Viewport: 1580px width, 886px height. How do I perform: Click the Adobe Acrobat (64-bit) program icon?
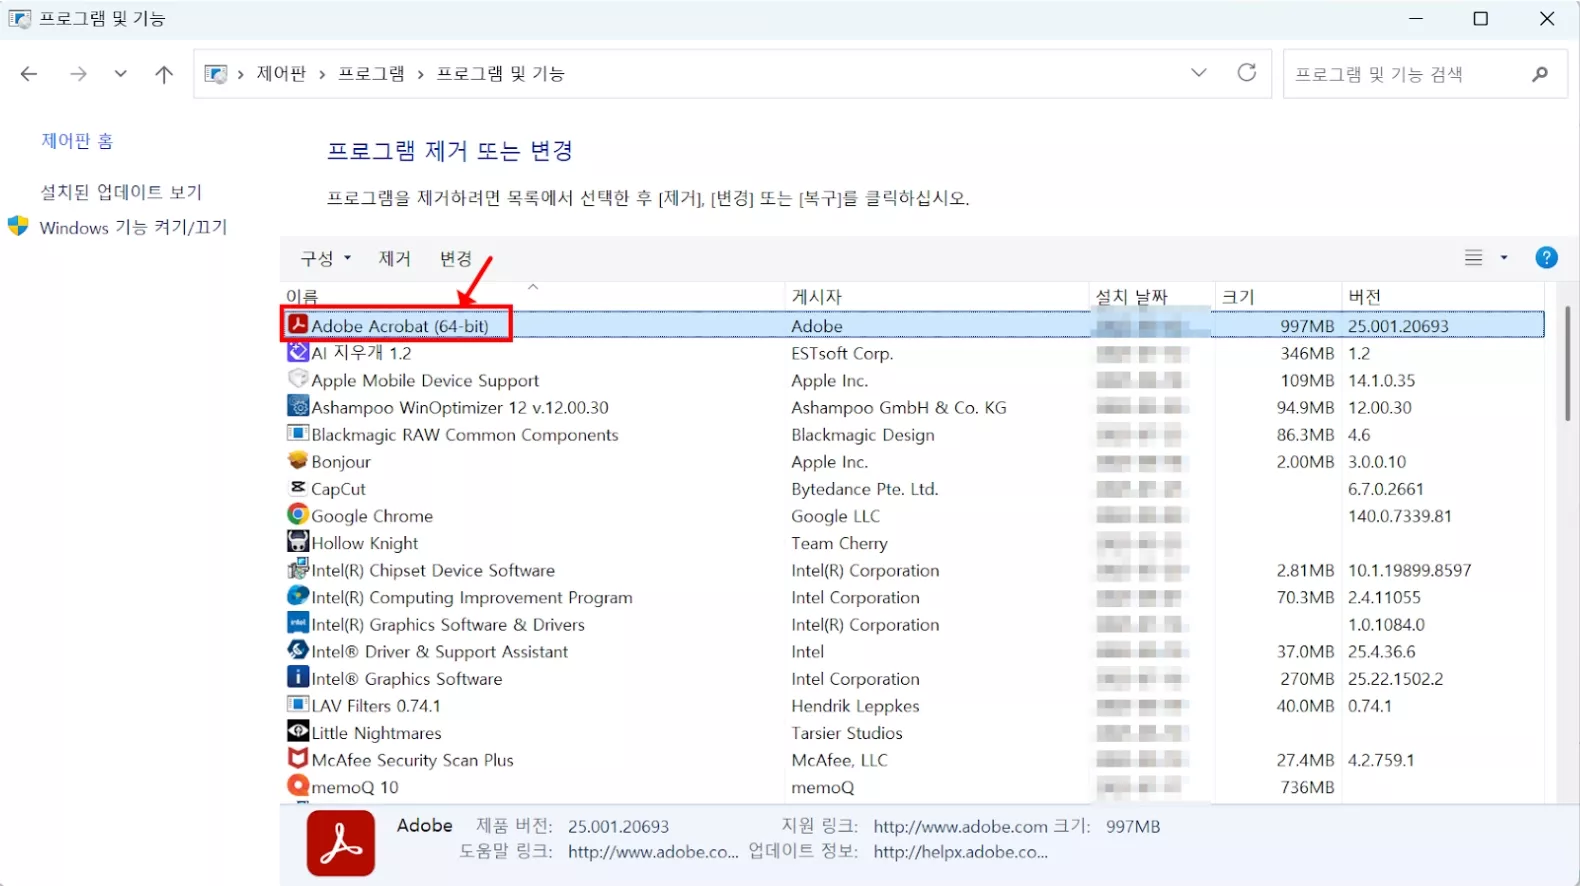[x=297, y=325]
